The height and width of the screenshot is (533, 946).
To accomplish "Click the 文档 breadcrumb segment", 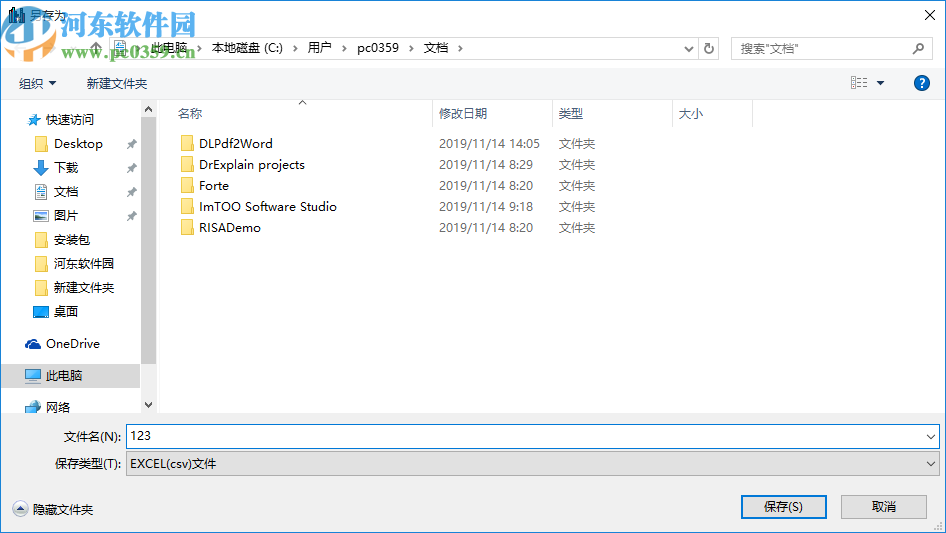I will [x=436, y=48].
